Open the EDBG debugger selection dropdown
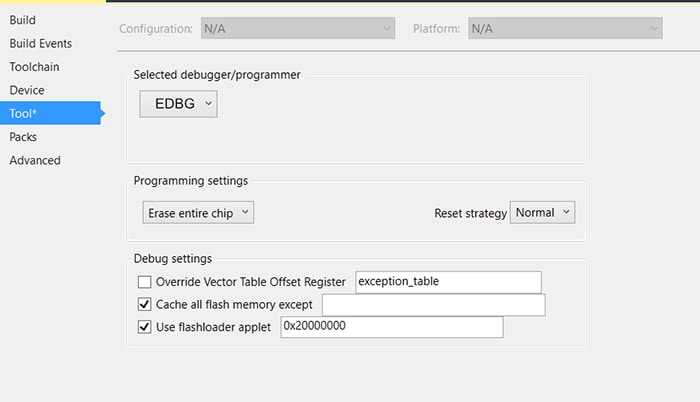 pyautogui.click(x=179, y=103)
